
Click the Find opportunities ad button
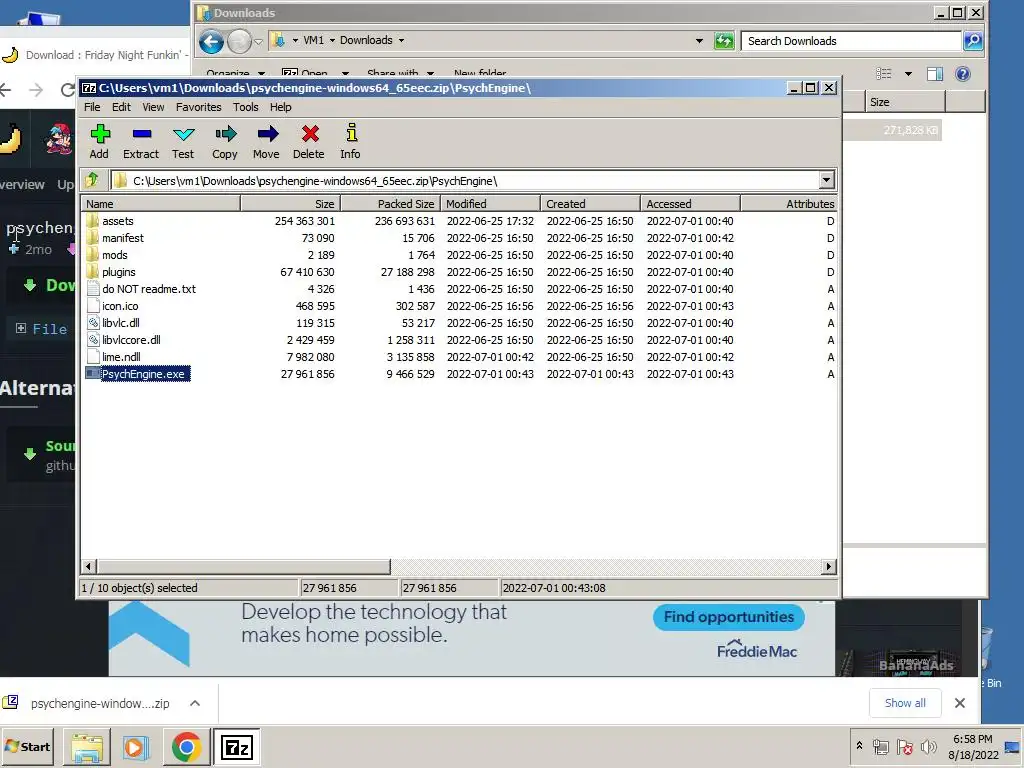[x=729, y=617]
